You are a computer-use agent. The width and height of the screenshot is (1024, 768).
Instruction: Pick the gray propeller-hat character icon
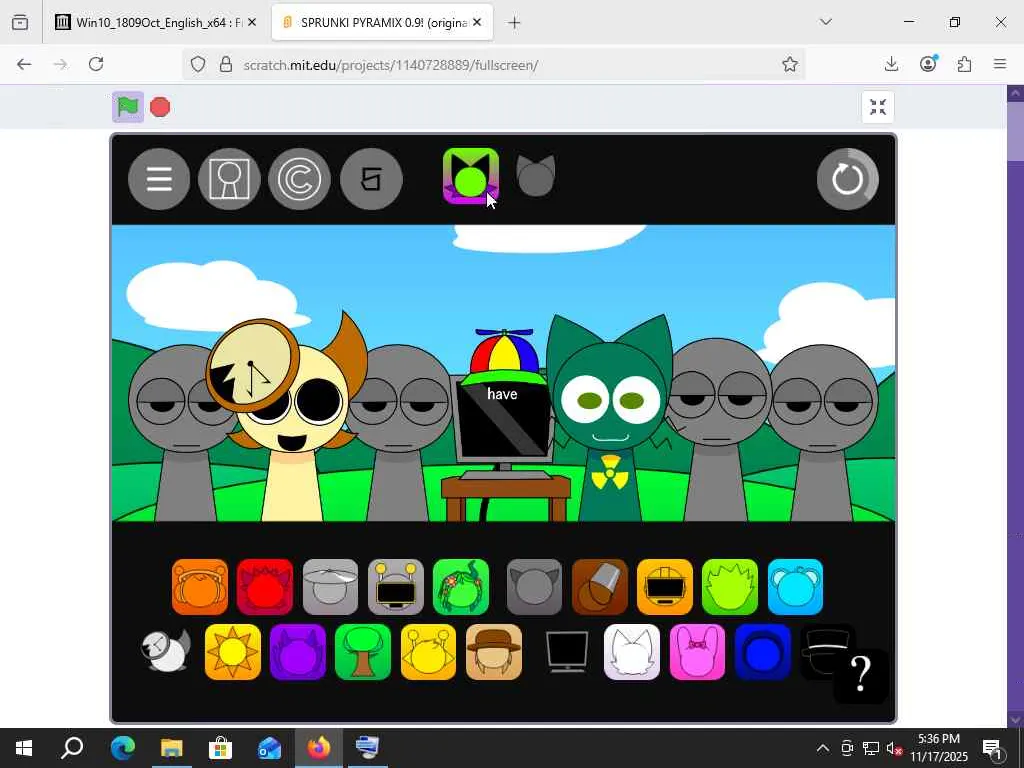(x=330, y=586)
